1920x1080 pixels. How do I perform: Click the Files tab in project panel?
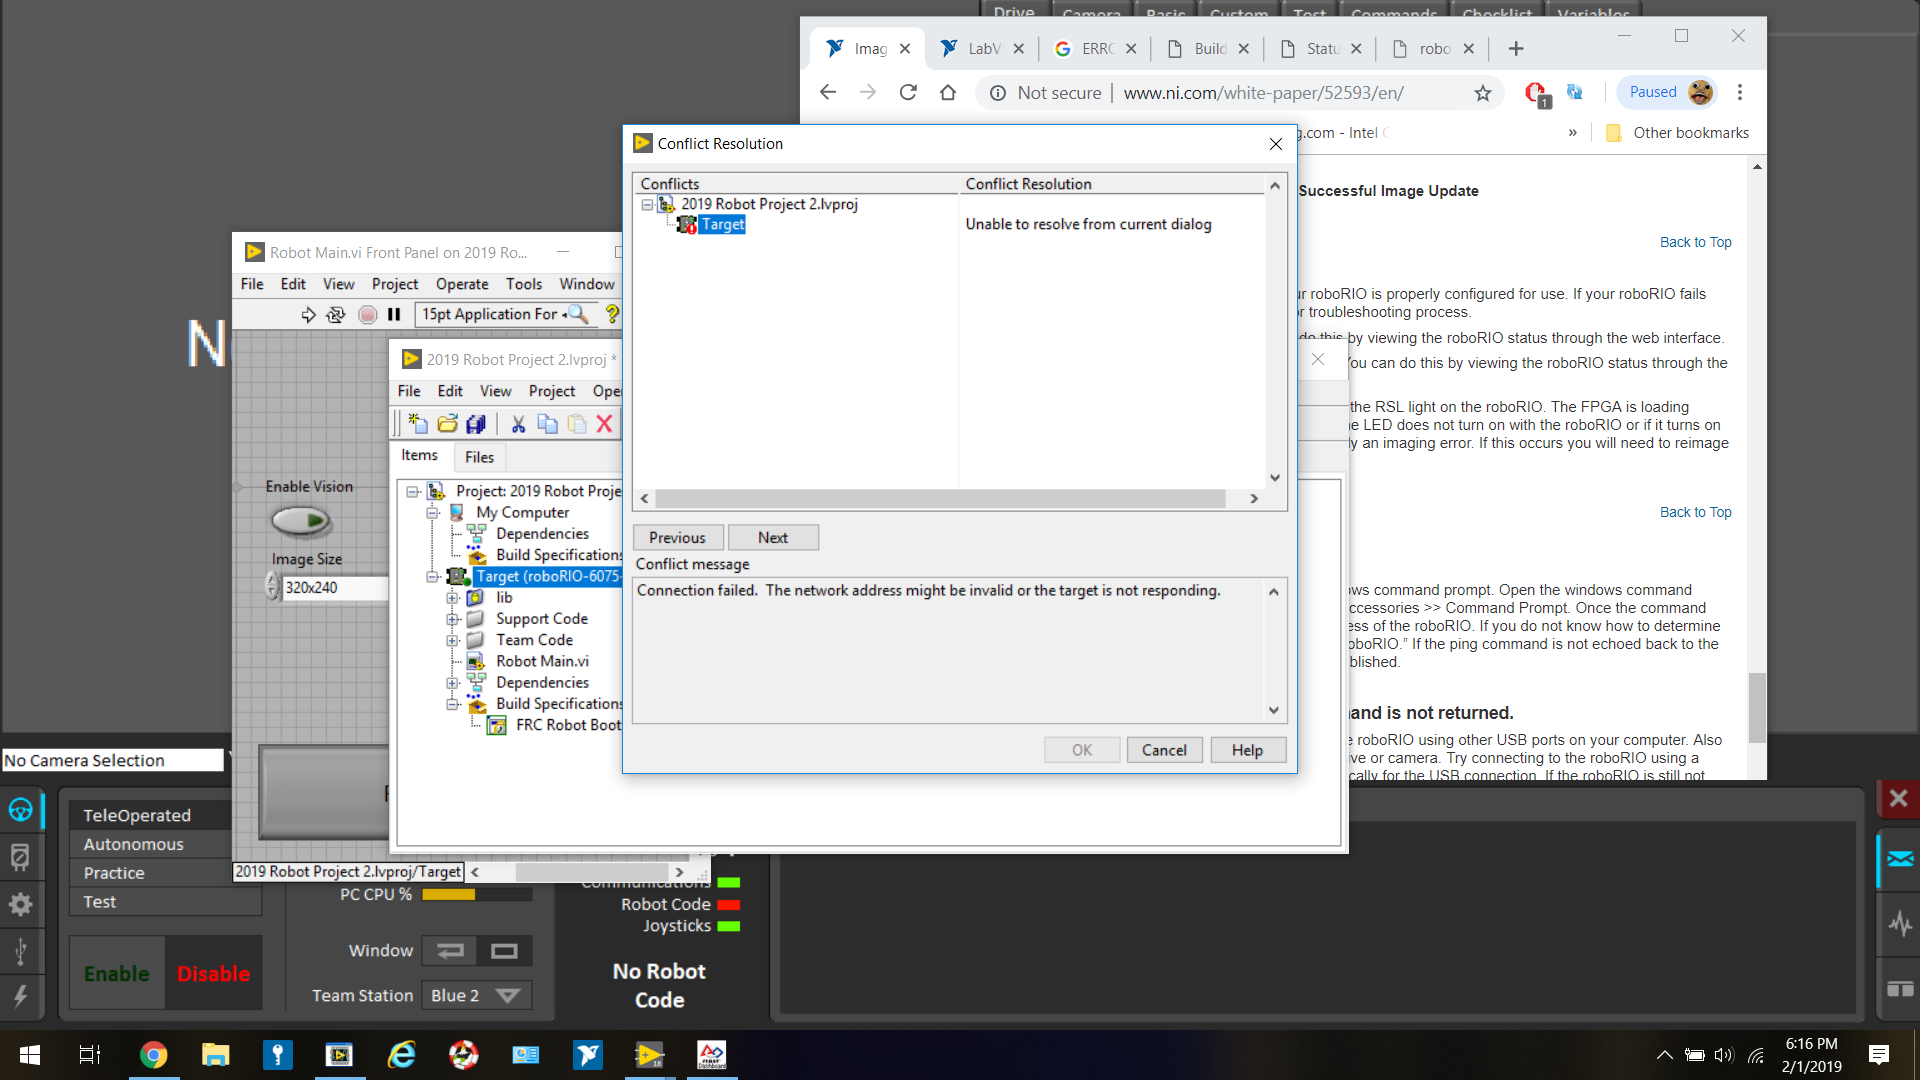tap(479, 456)
